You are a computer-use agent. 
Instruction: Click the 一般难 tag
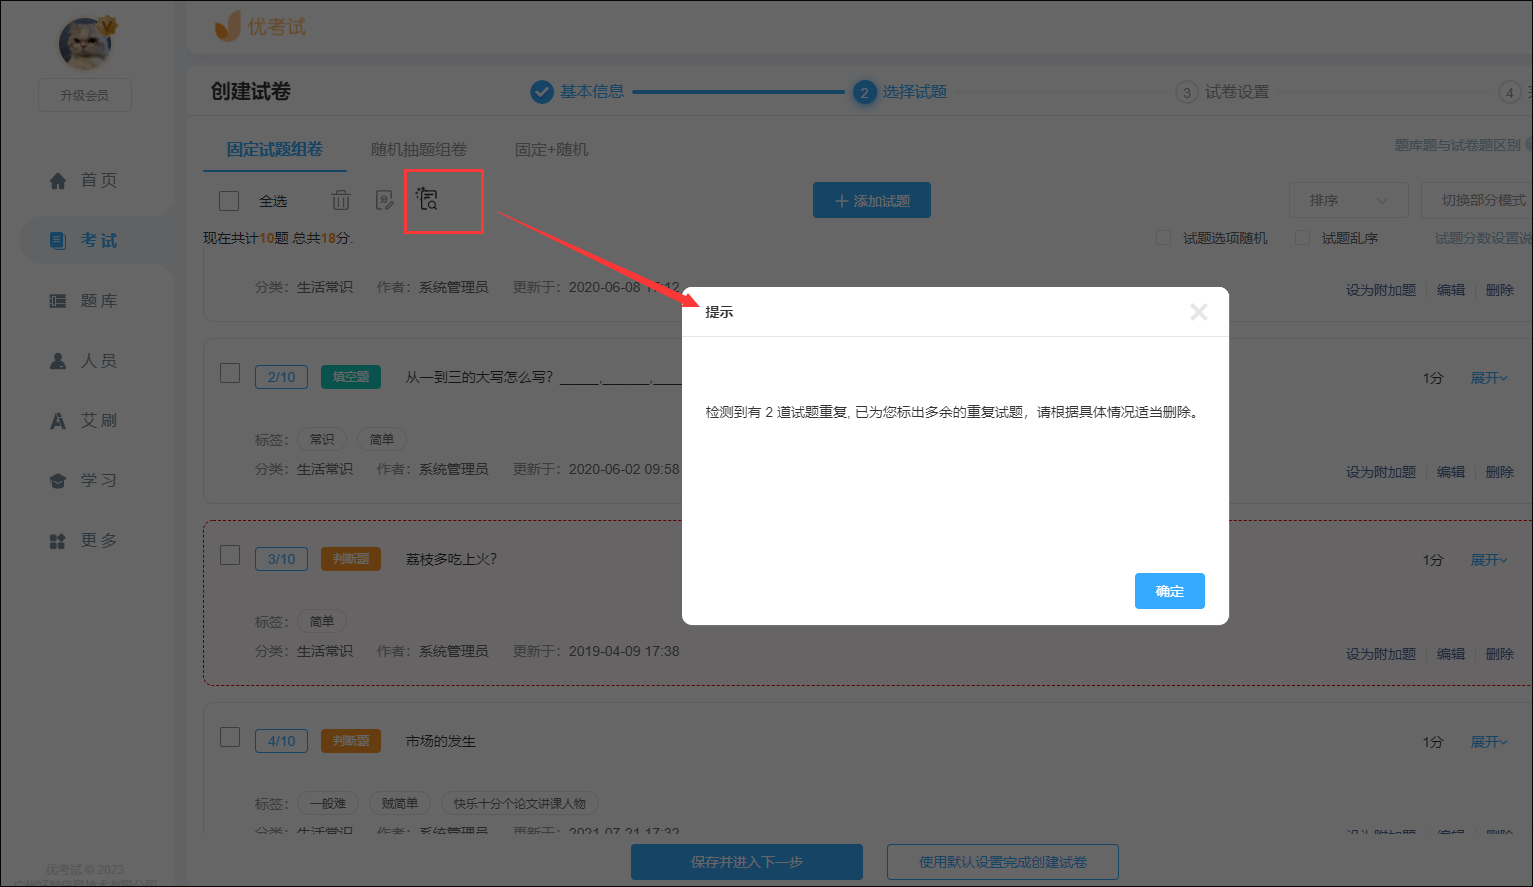tap(328, 803)
